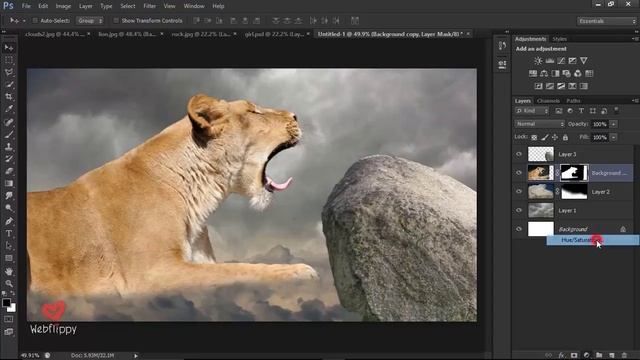
Task: Select the Lasso tool
Action: pyautogui.click(x=9, y=72)
